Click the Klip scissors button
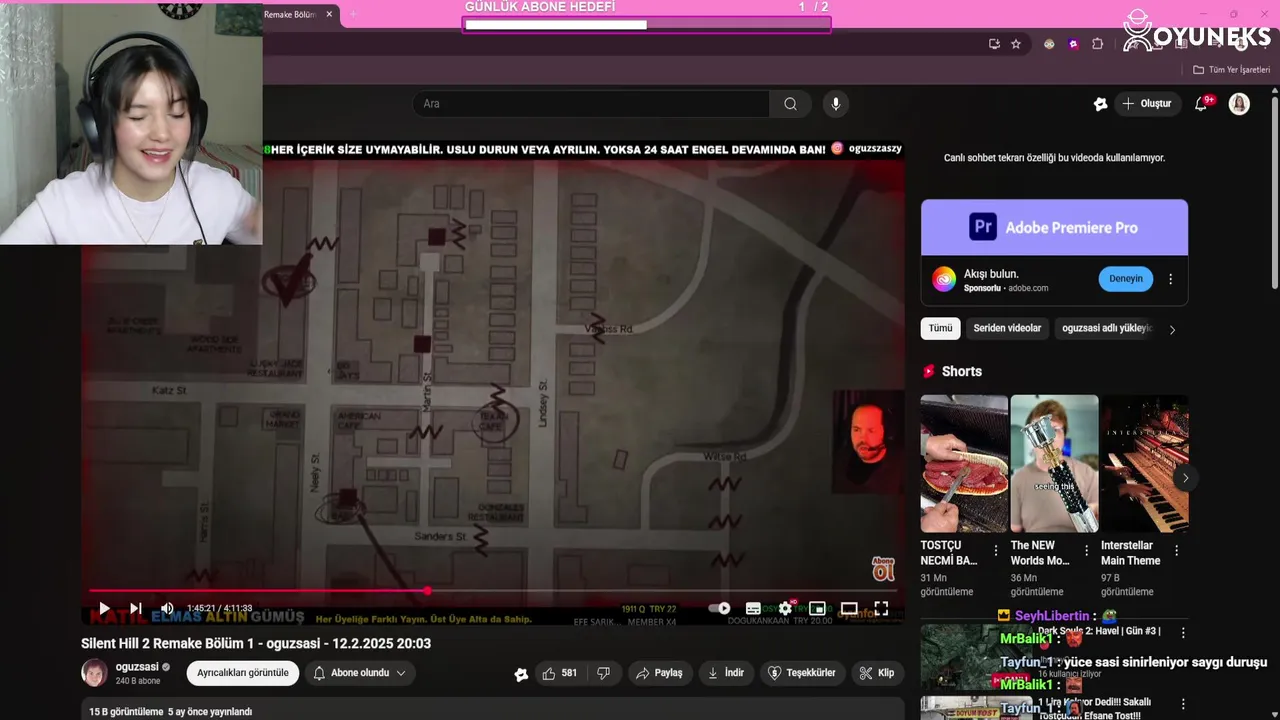Image resolution: width=1280 pixels, height=720 pixels. point(878,673)
